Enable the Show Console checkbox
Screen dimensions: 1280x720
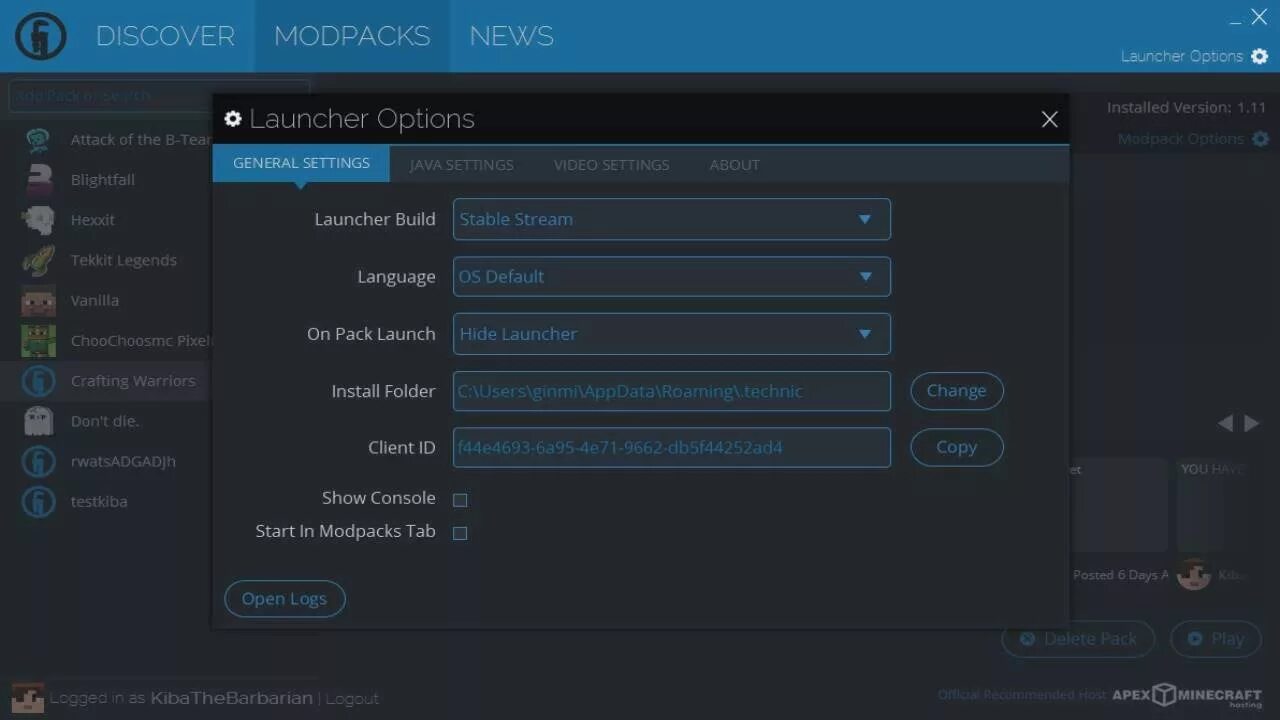pyautogui.click(x=460, y=499)
